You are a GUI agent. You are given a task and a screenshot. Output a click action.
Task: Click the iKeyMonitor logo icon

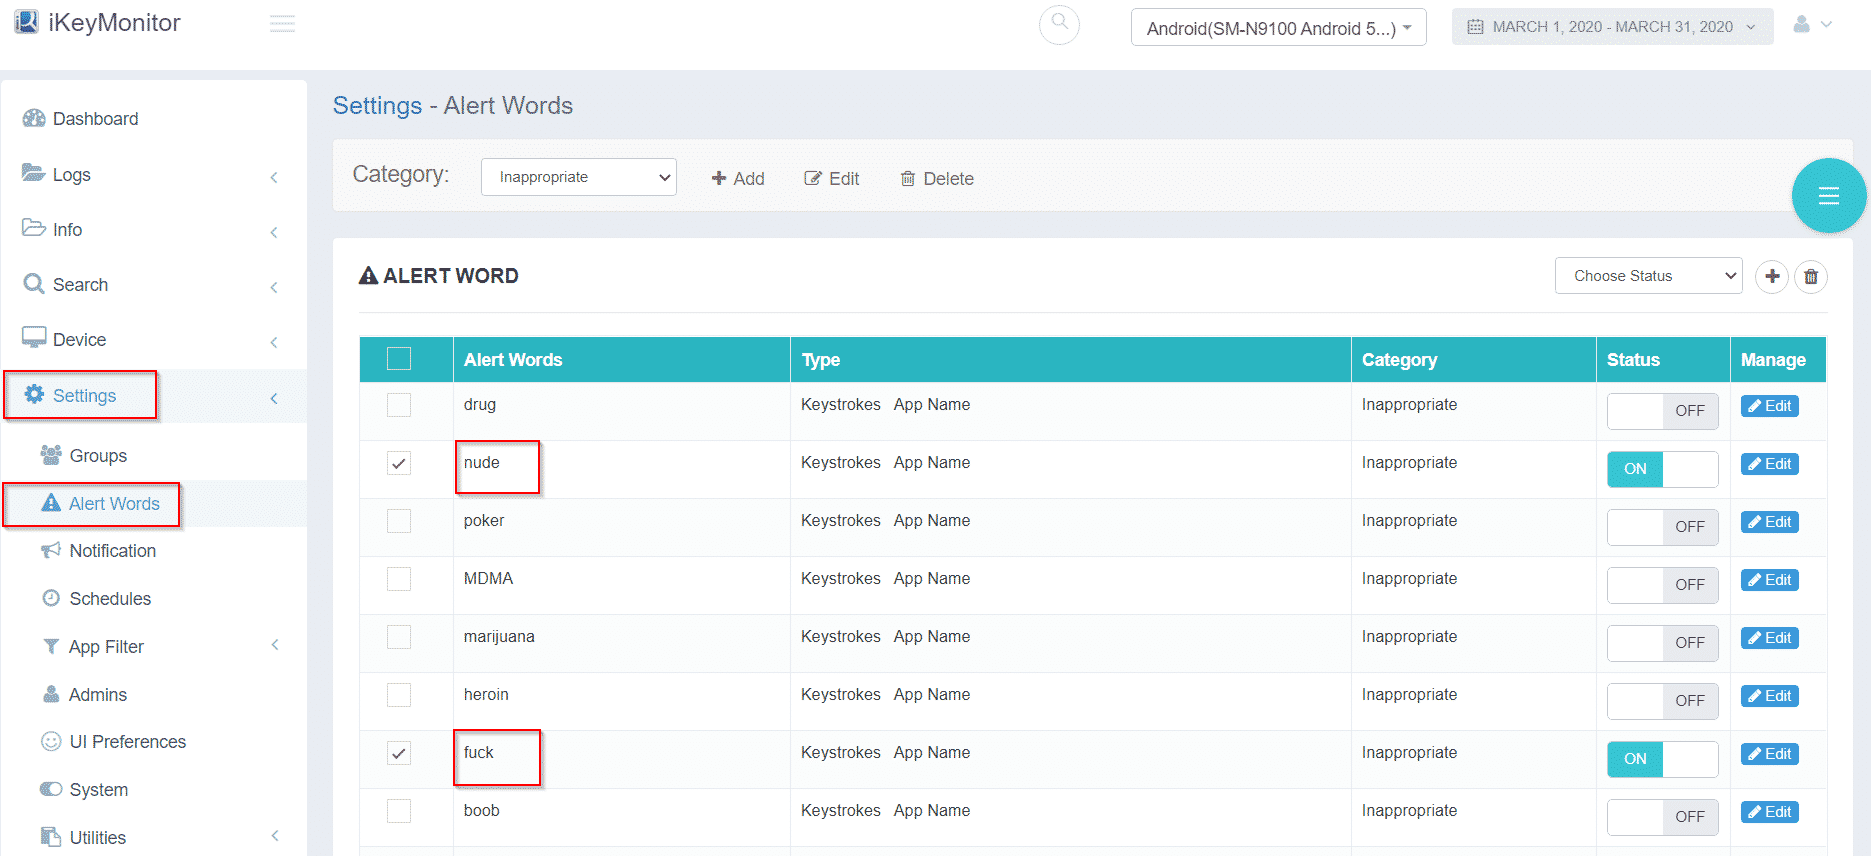[27, 23]
